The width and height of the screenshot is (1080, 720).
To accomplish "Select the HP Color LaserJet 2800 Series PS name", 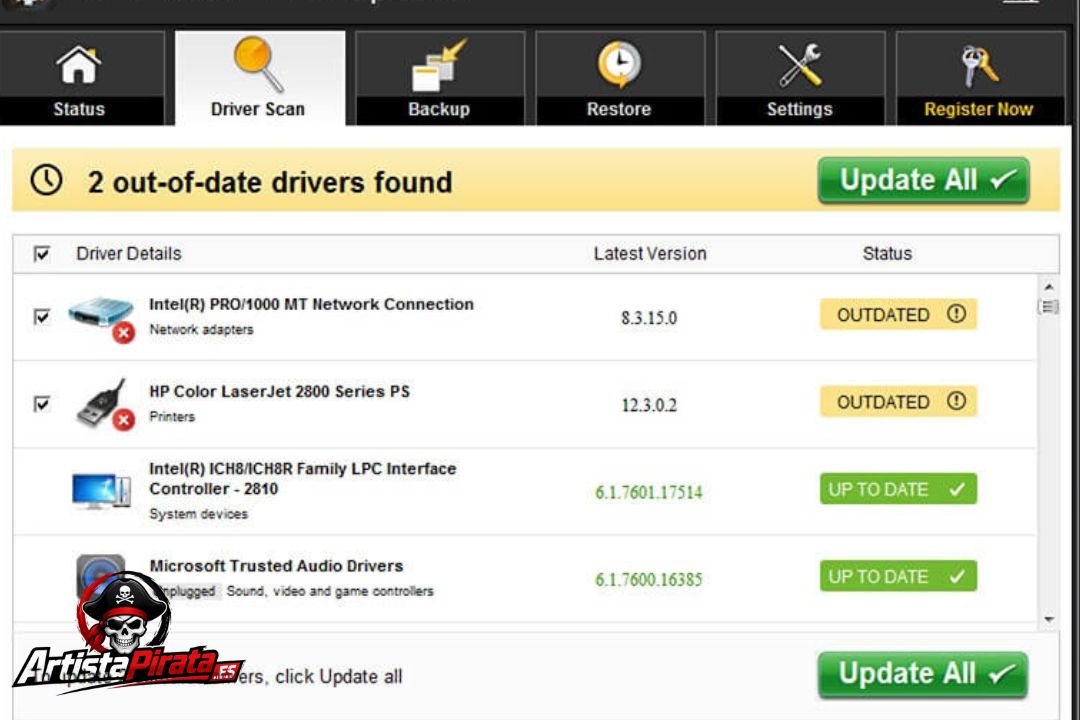I will coord(280,391).
